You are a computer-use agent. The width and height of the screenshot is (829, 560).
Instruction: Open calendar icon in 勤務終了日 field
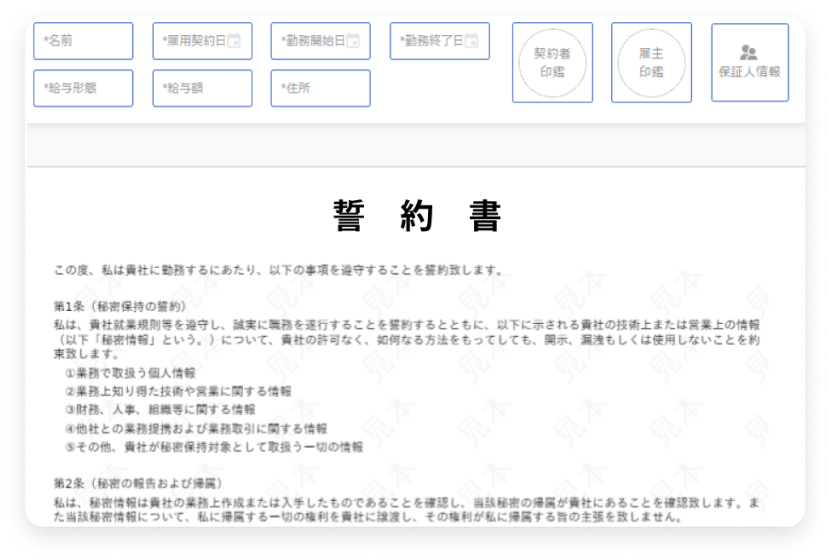(x=471, y=41)
